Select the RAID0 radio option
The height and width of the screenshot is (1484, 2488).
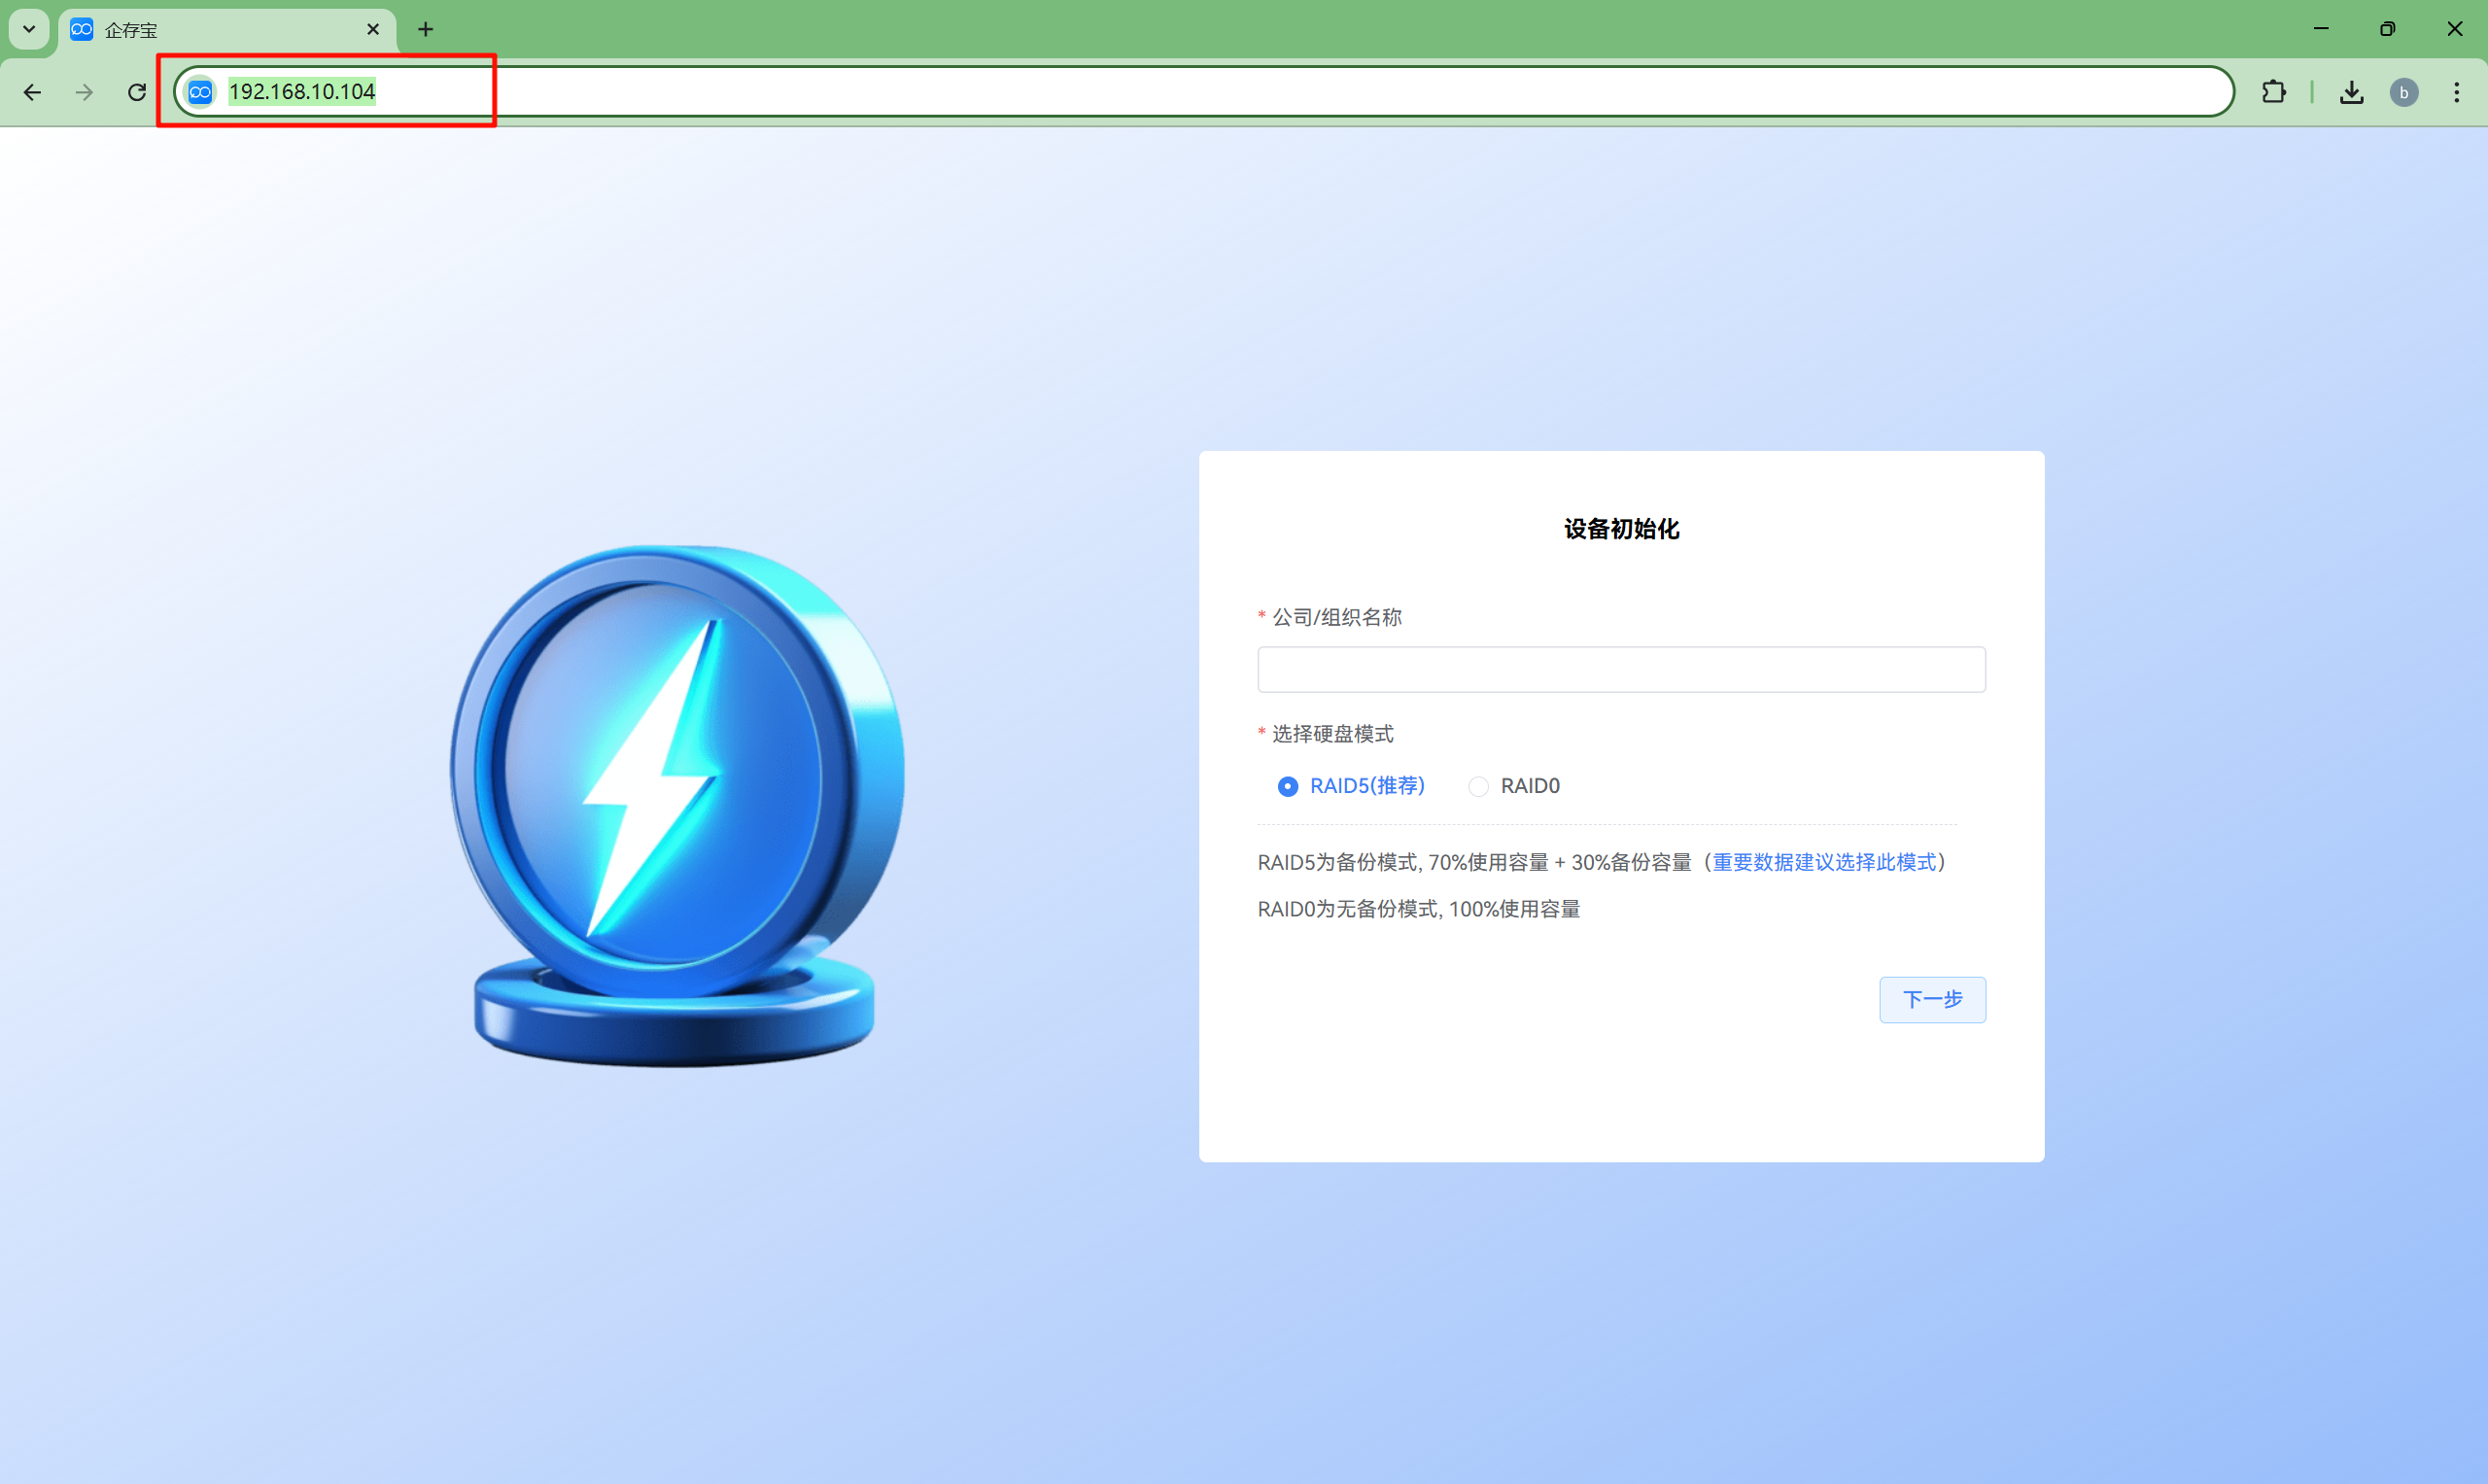(x=1478, y=786)
